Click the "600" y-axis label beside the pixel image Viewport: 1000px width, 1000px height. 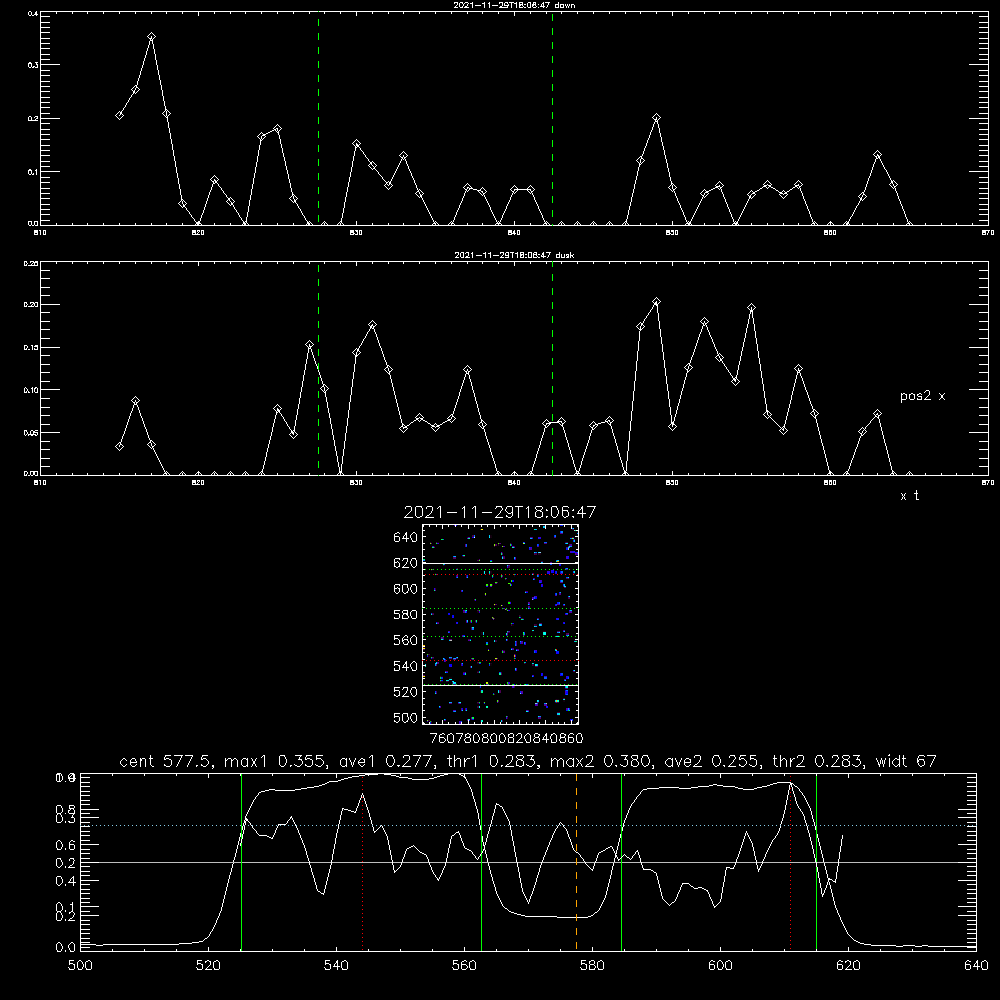point(406,589)
